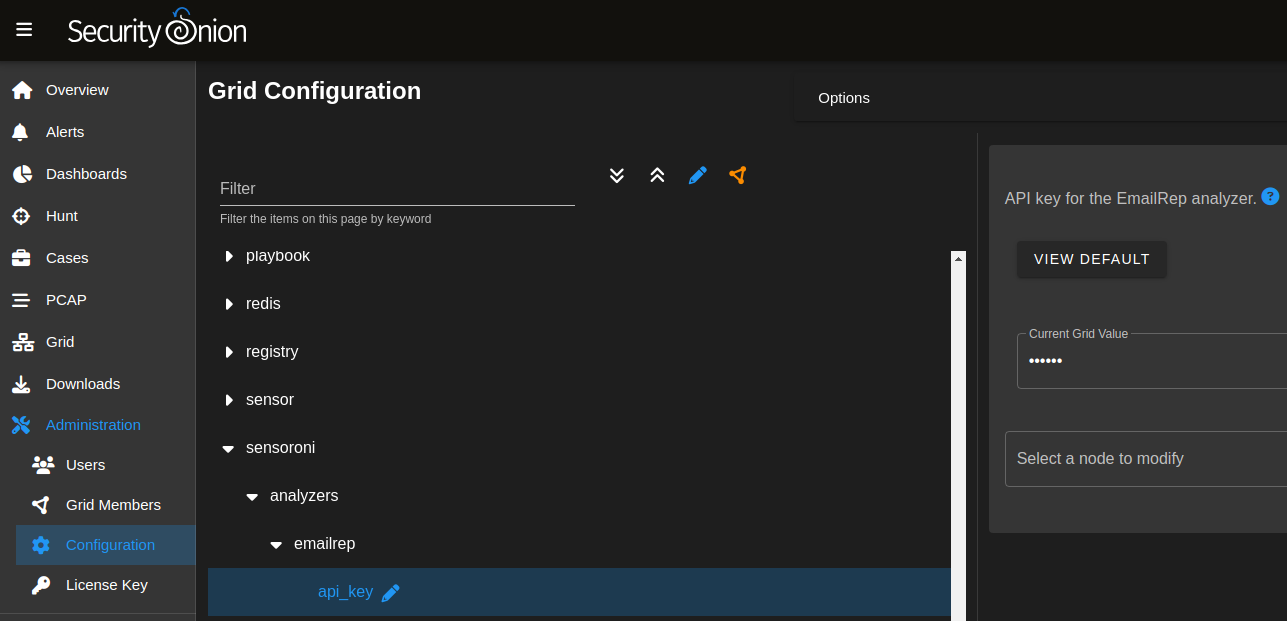
Task: Expand the playbook tree section
Action: click(x=228, y=255)
